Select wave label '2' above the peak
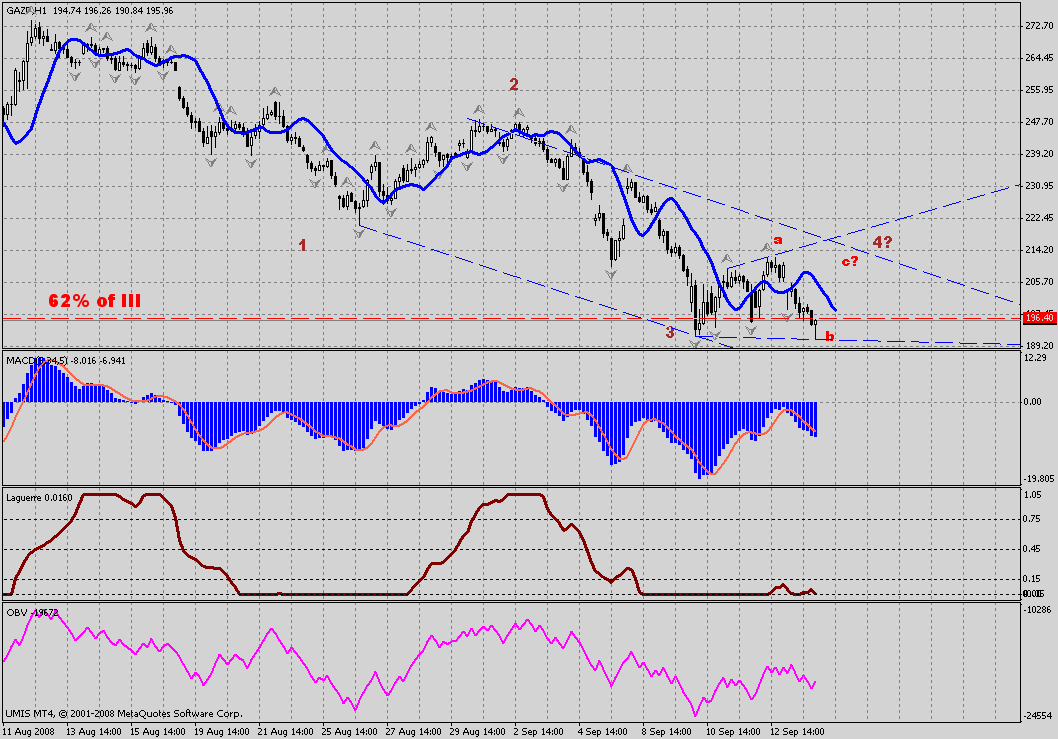Screen dimensions: 1058x739 pyautogui.click(x=513, y=84)
